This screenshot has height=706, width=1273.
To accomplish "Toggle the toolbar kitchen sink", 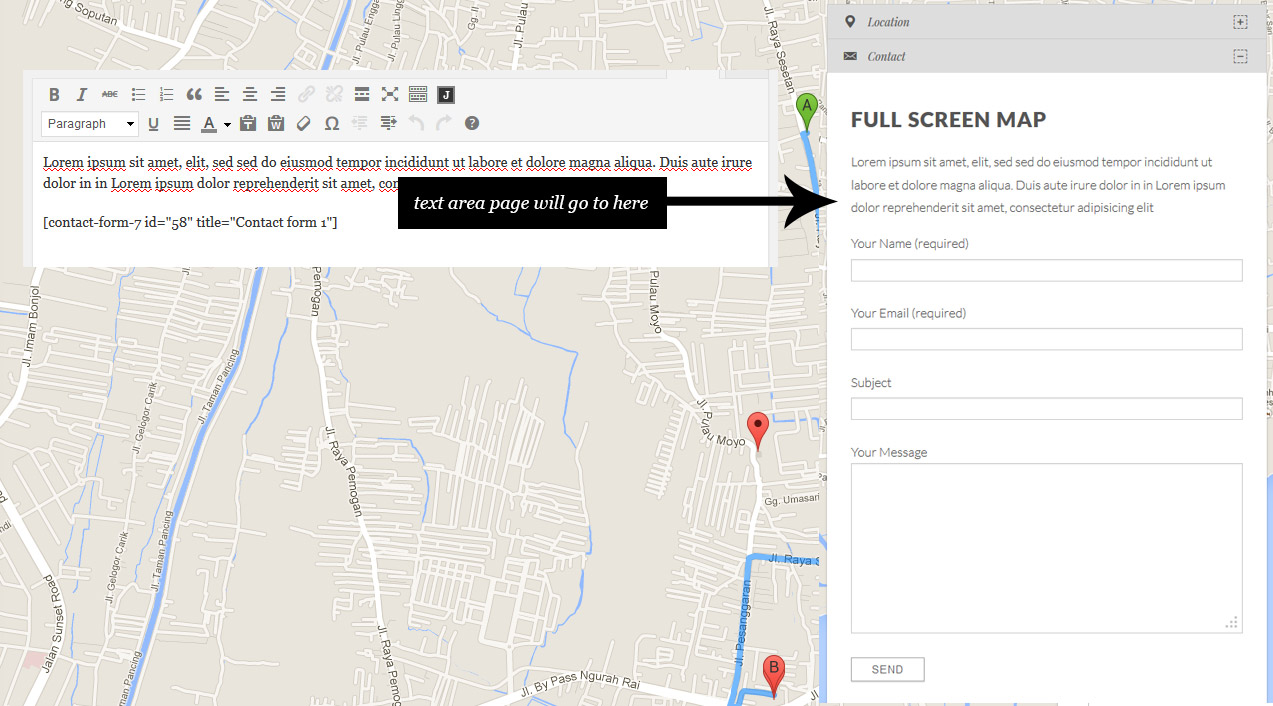I will (x=418, y=95).
